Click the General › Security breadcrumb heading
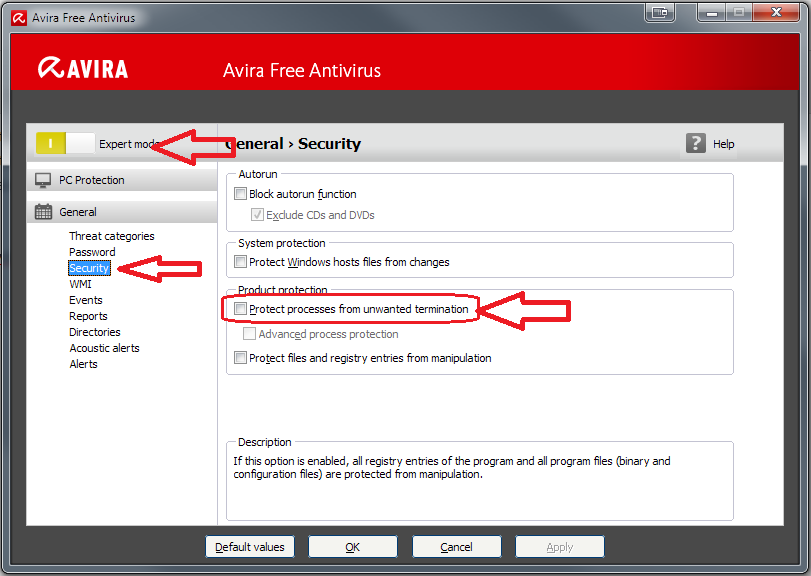This screenshot has width=811, height=576. click(x=293, y=144)
